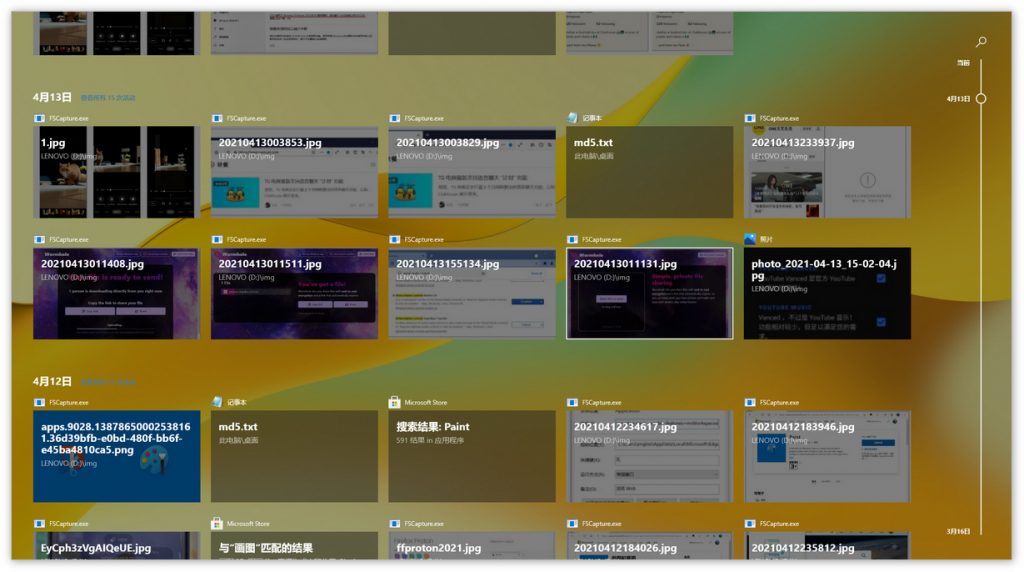
Task: Click the 4月13日 handle on timeline slider
Action: [x=981, y=98]
